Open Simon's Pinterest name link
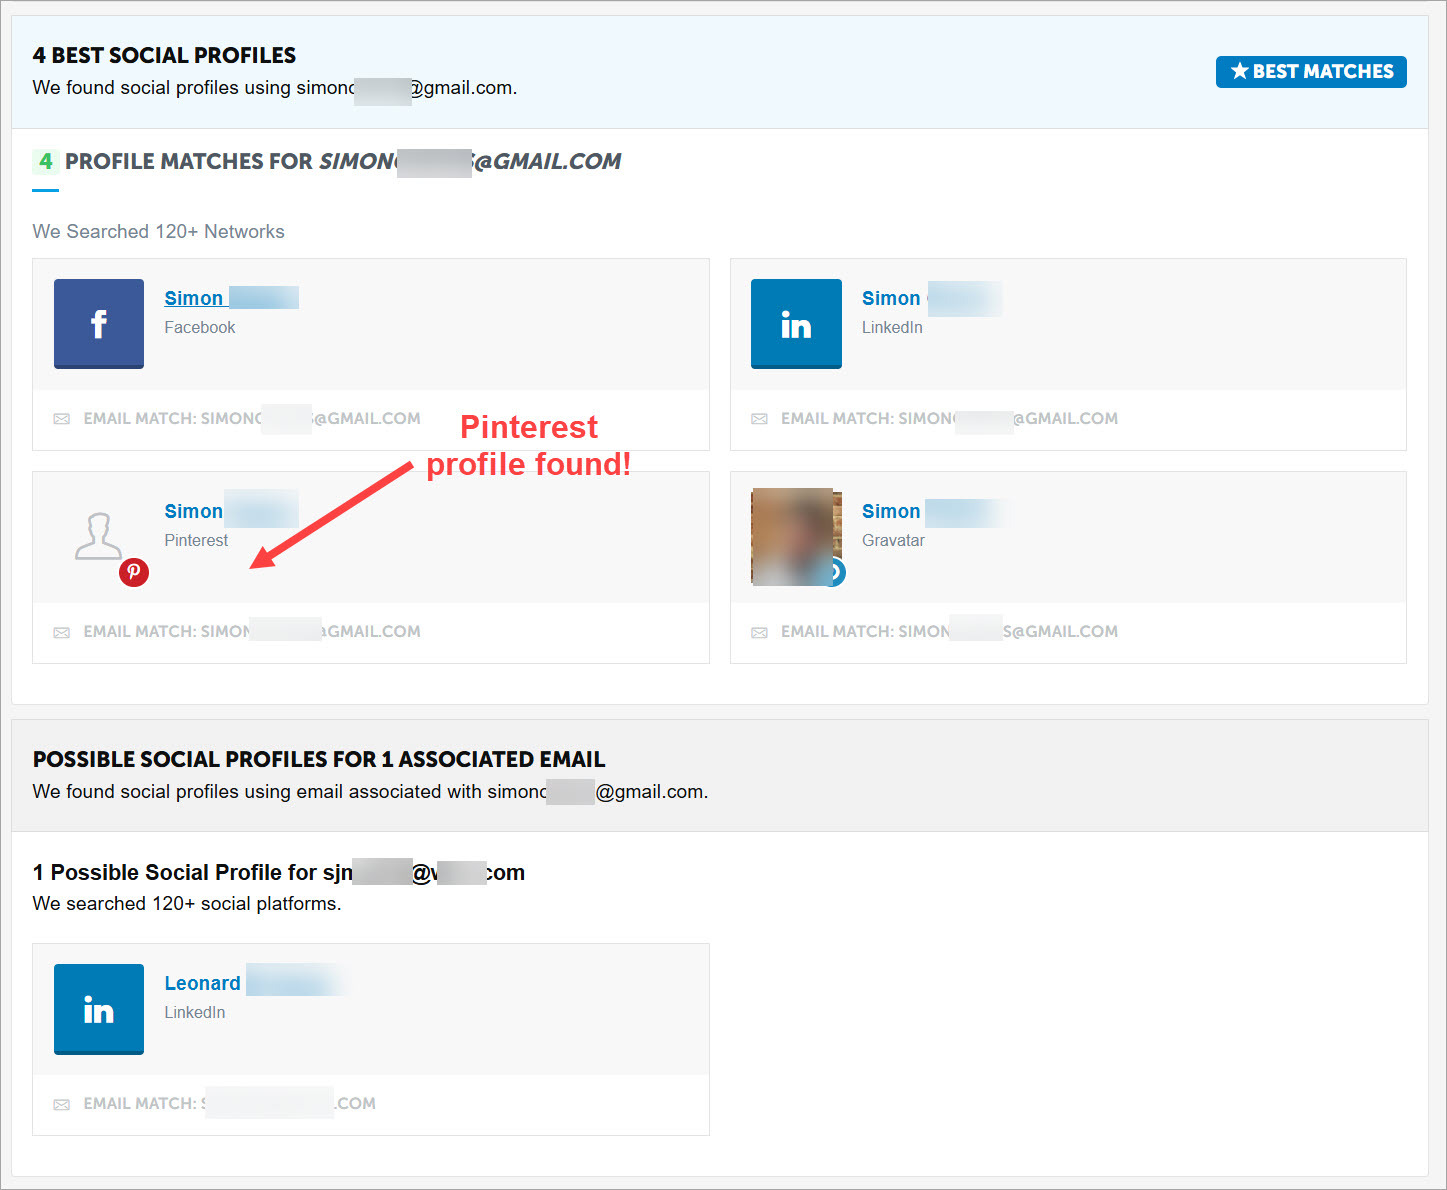Viewport: 1447px width, 1190px height. [x=192, y=510]
